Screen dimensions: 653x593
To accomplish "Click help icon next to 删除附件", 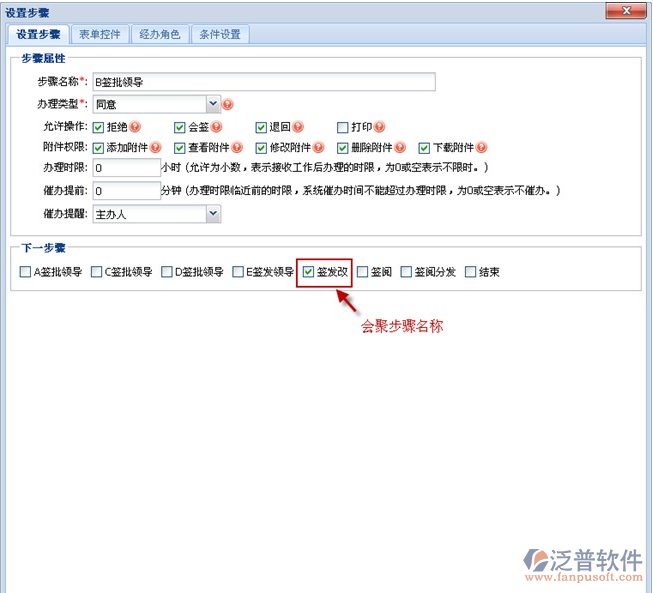I will pyautogui.click(x=400, y=148).
